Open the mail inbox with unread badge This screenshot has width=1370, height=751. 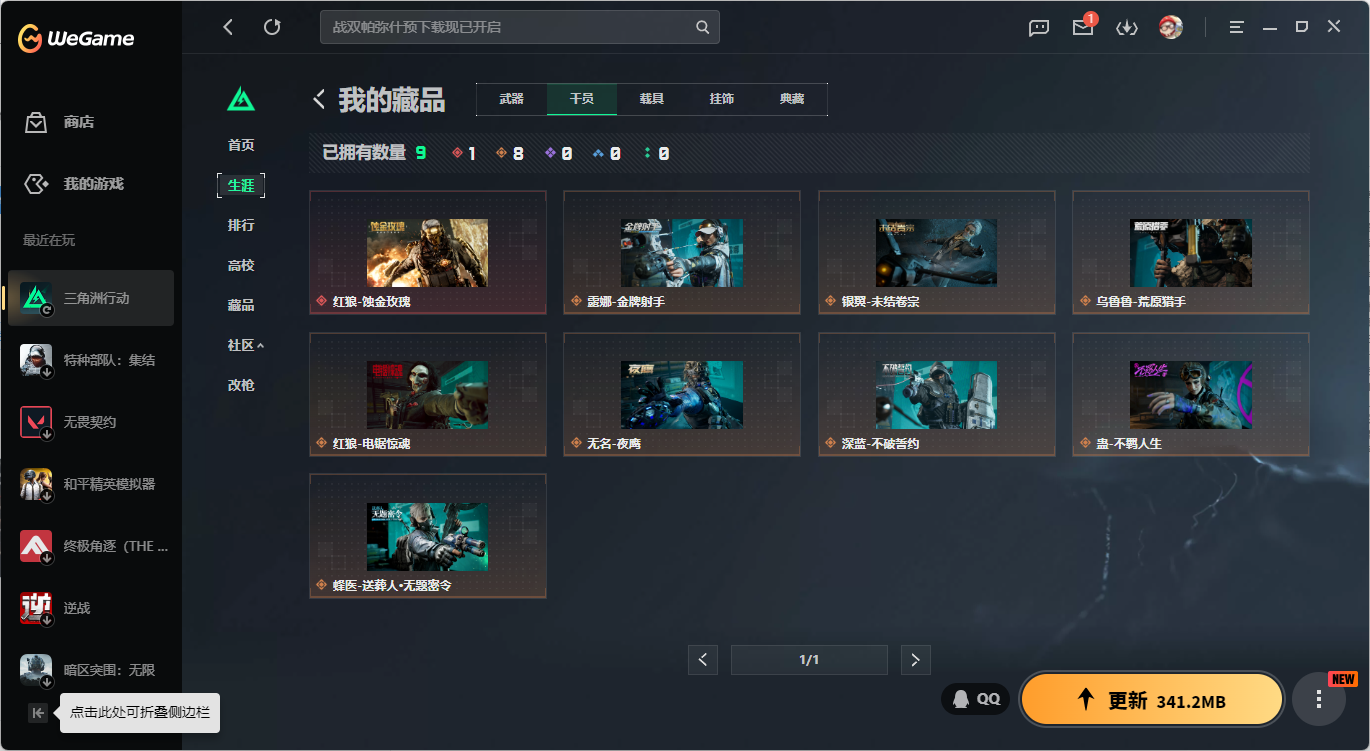[x=1083, y=27]
